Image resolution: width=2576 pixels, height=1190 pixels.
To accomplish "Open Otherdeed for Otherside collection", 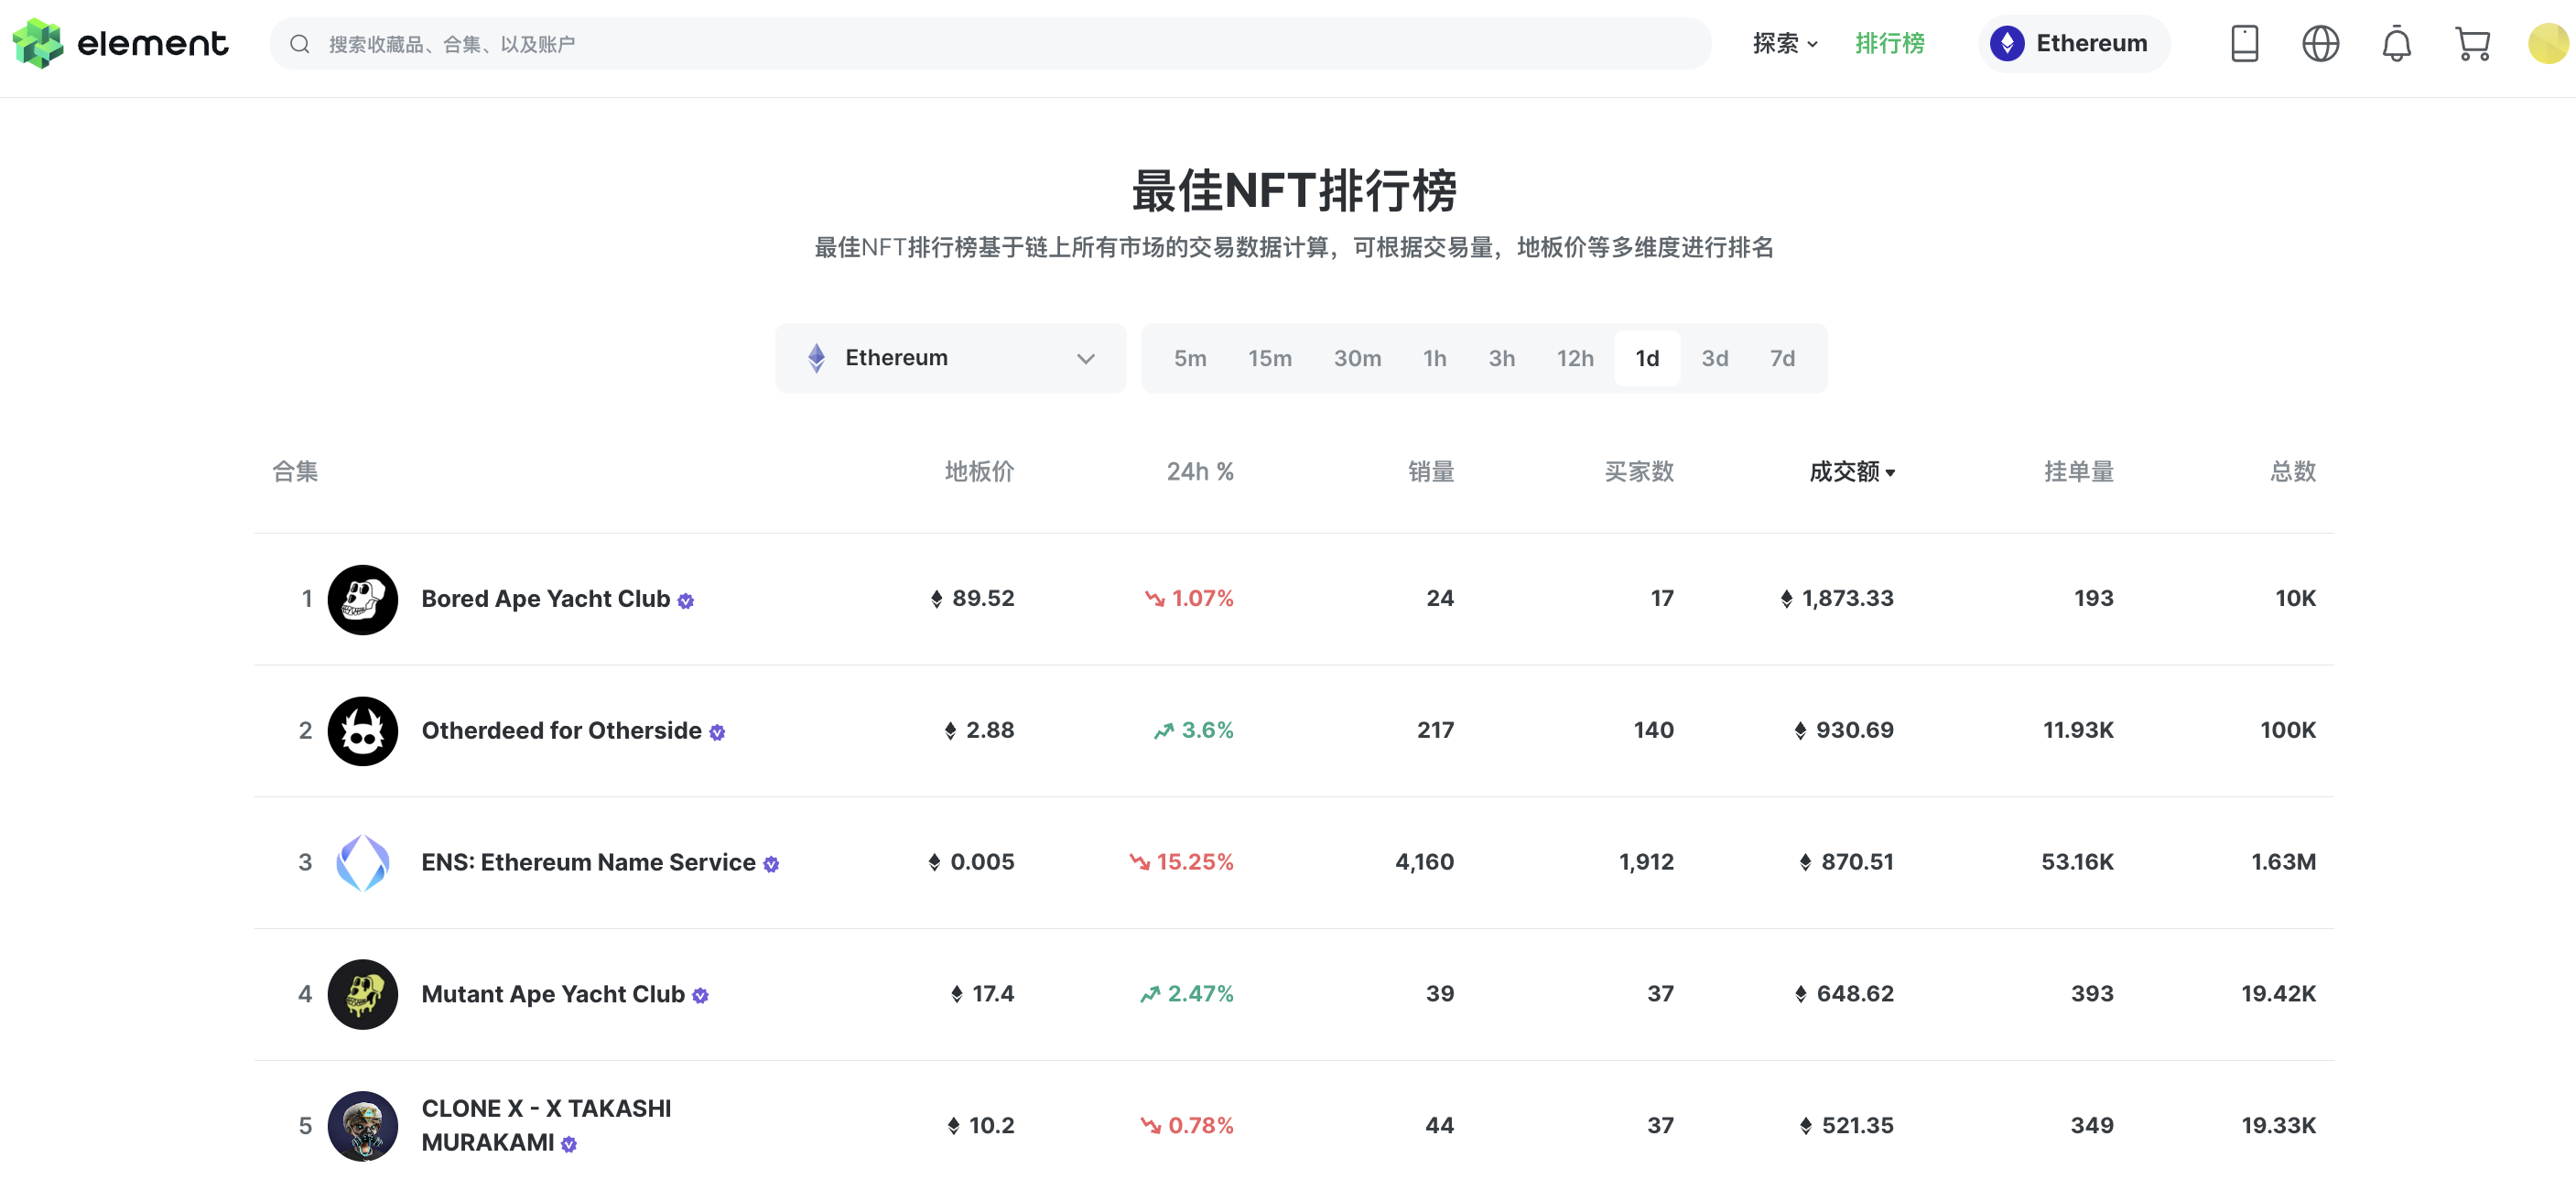I will [561, 730].
